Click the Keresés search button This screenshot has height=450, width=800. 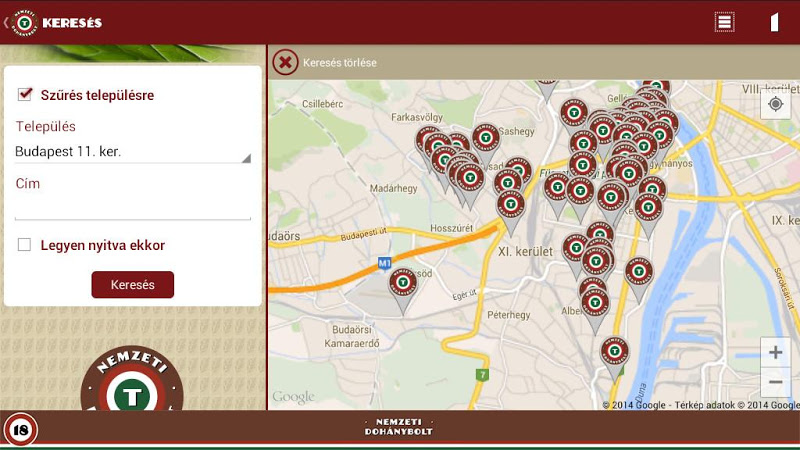133,285
